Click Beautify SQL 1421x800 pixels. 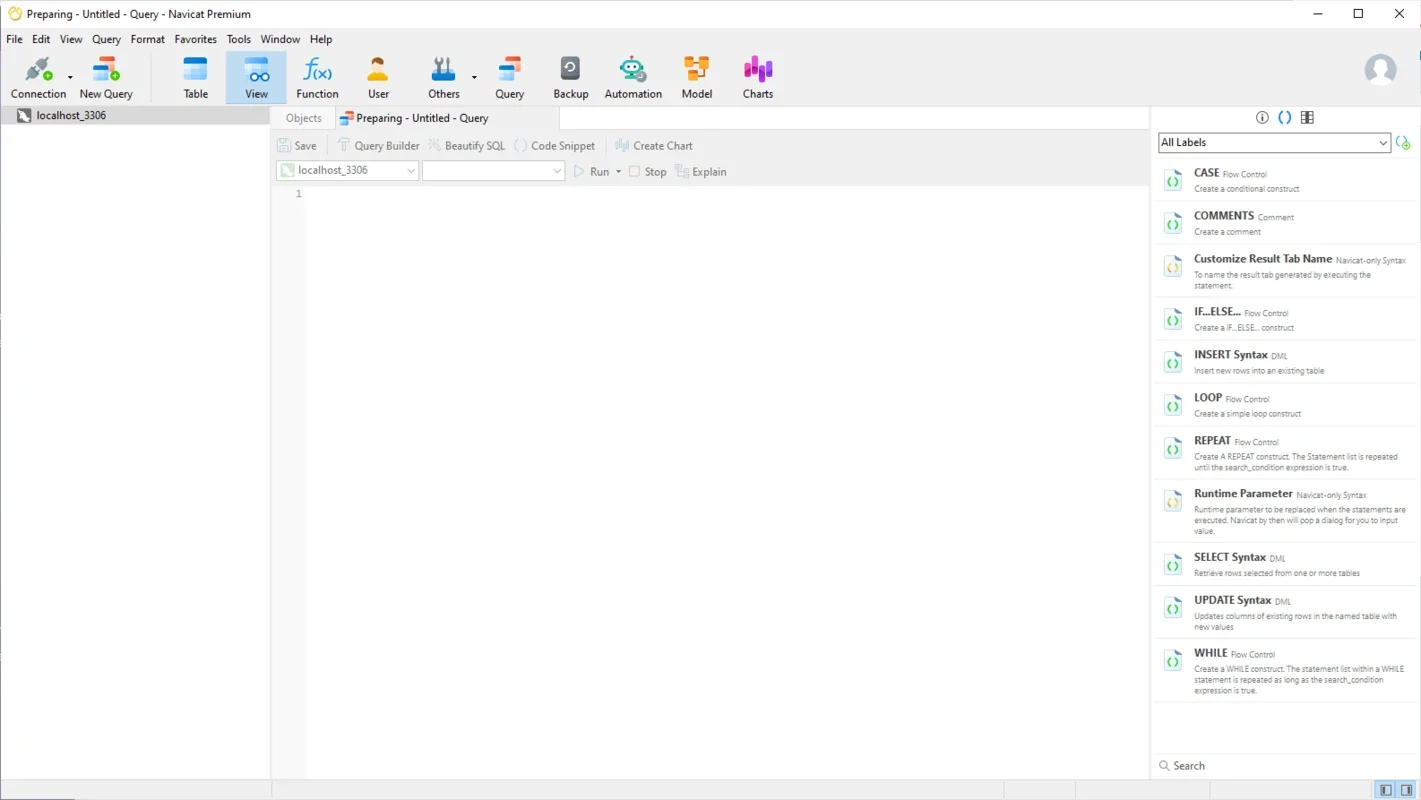tap(467, 145)
